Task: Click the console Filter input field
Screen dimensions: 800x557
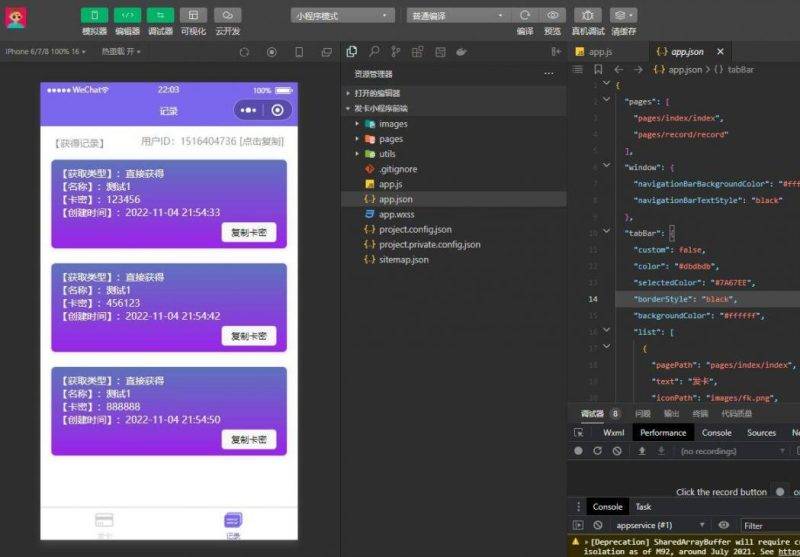Action: point(768,525)
